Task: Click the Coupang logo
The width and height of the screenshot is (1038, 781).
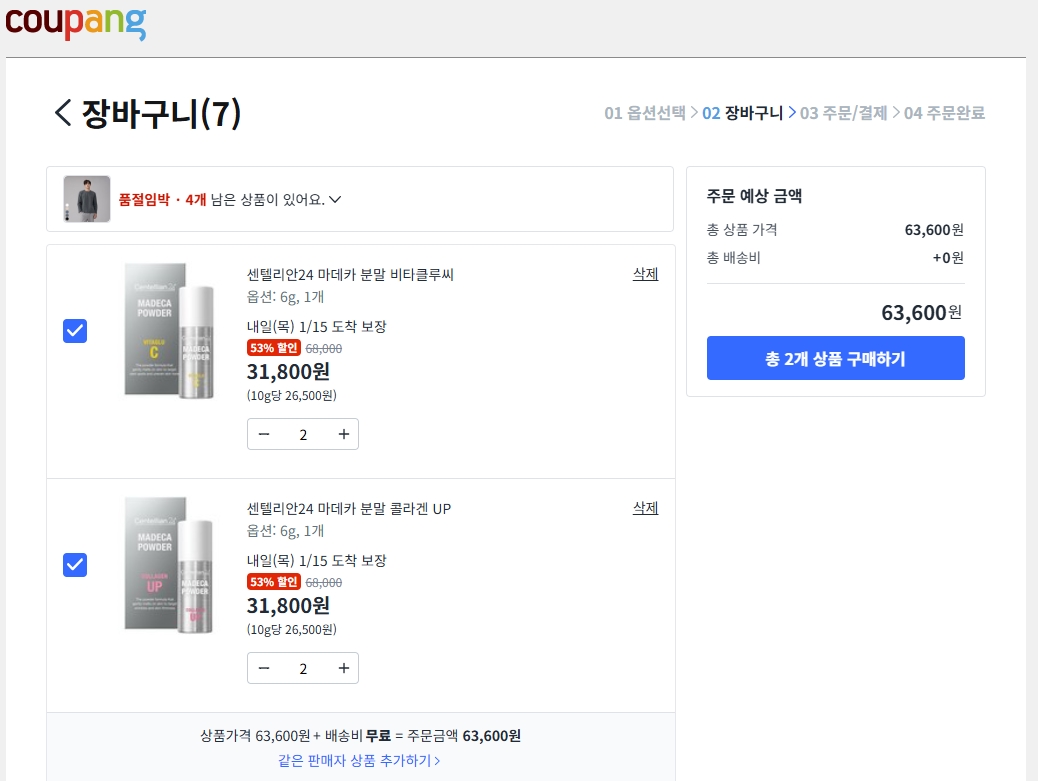Action: click(76, 23)
